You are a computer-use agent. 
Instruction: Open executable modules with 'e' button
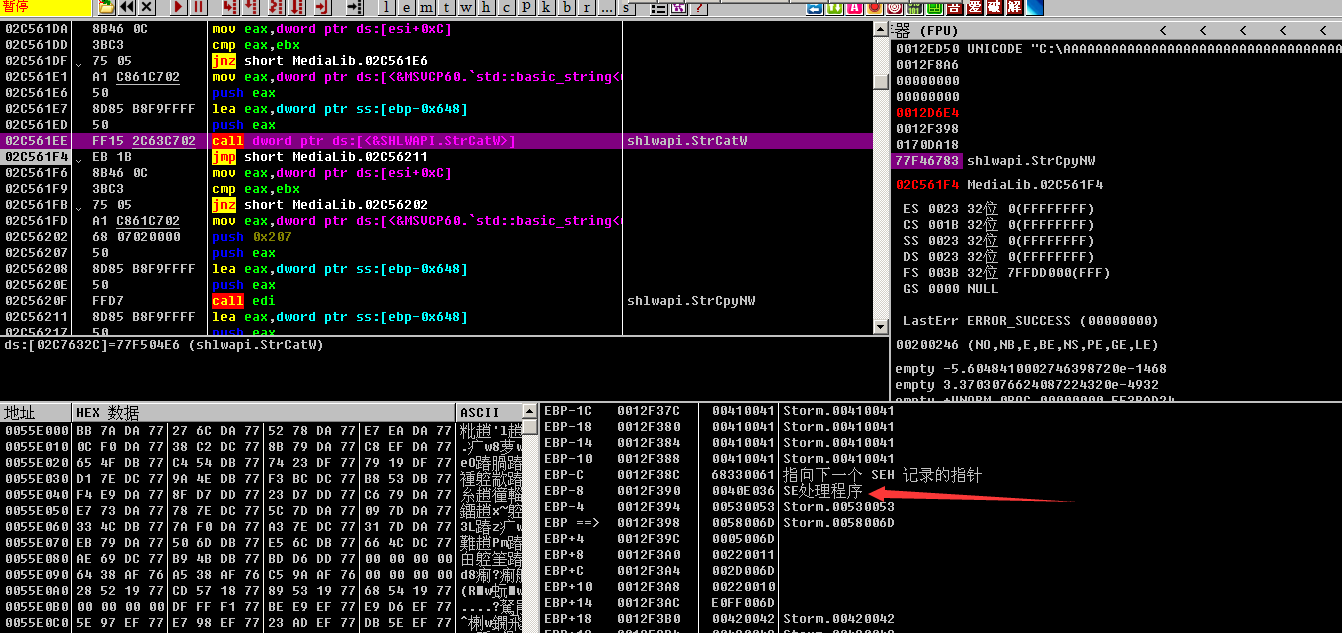(408, 8)
